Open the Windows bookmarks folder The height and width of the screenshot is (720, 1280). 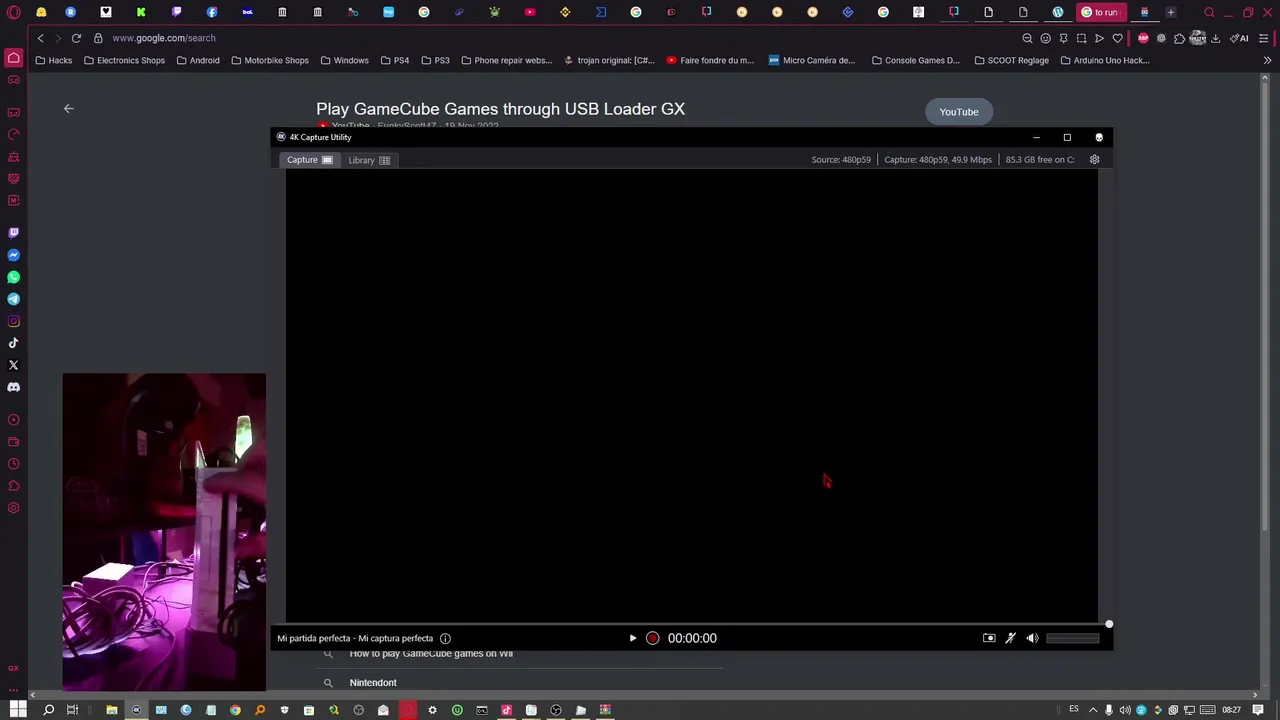[344, 60]
